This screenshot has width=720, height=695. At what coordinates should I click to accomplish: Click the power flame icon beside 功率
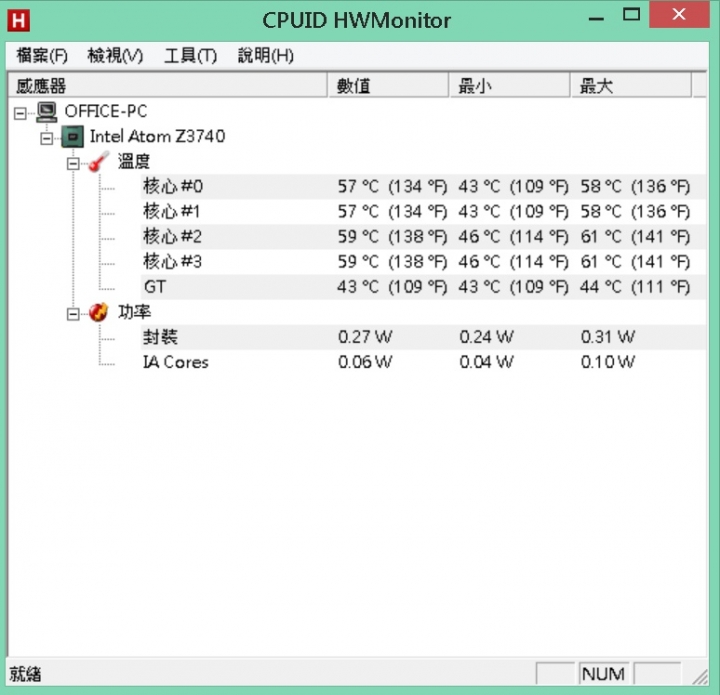[x=99, y=312]
